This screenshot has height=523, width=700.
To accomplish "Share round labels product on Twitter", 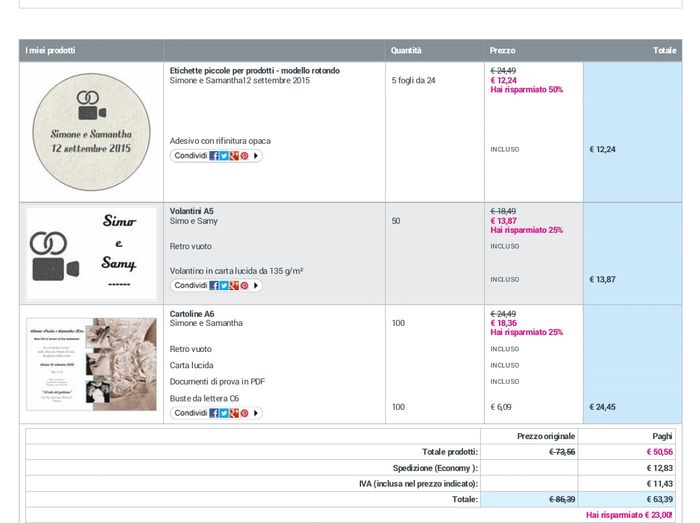I will pos(224,156).
